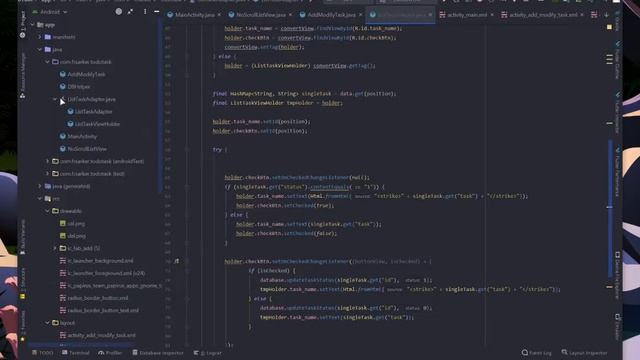This screenshot has width=640, height=360.
Task: Collapse the java folder
Action: pos(40,49)
